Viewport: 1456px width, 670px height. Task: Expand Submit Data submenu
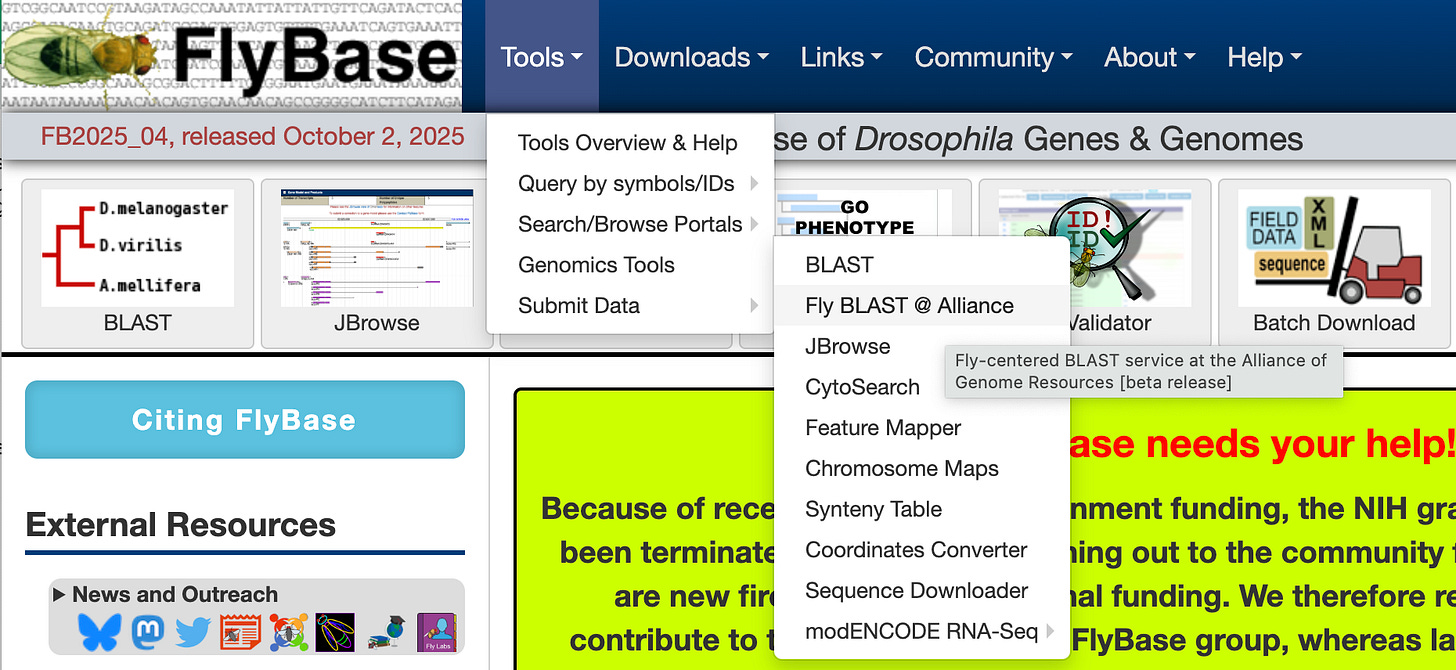pos(630,306)
